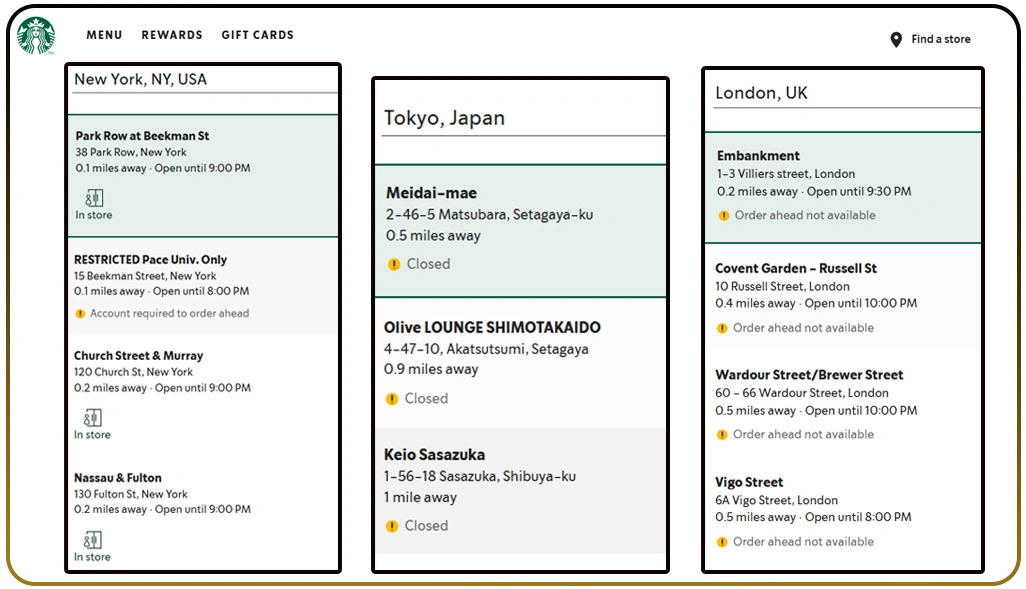Open Find a store via the location pin icon

896,40
